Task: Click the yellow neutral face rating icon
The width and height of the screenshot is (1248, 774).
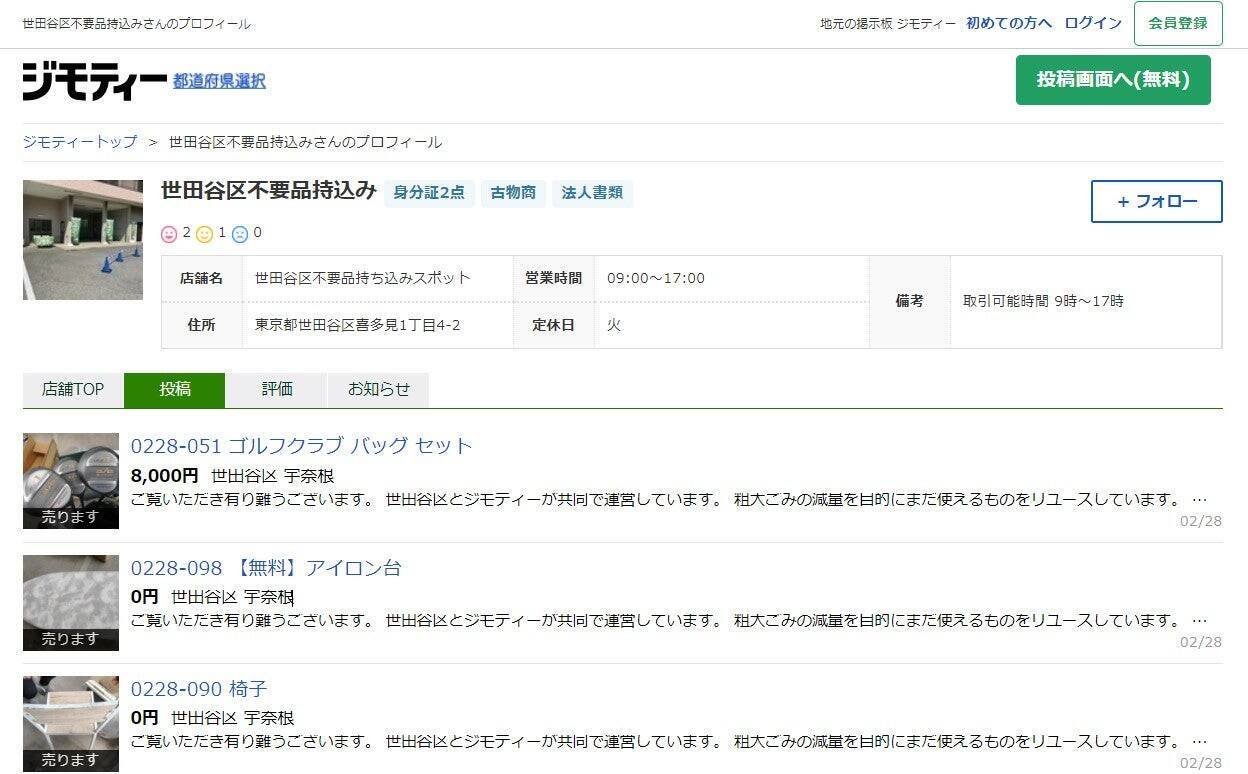Action: (x=205, y=234)
